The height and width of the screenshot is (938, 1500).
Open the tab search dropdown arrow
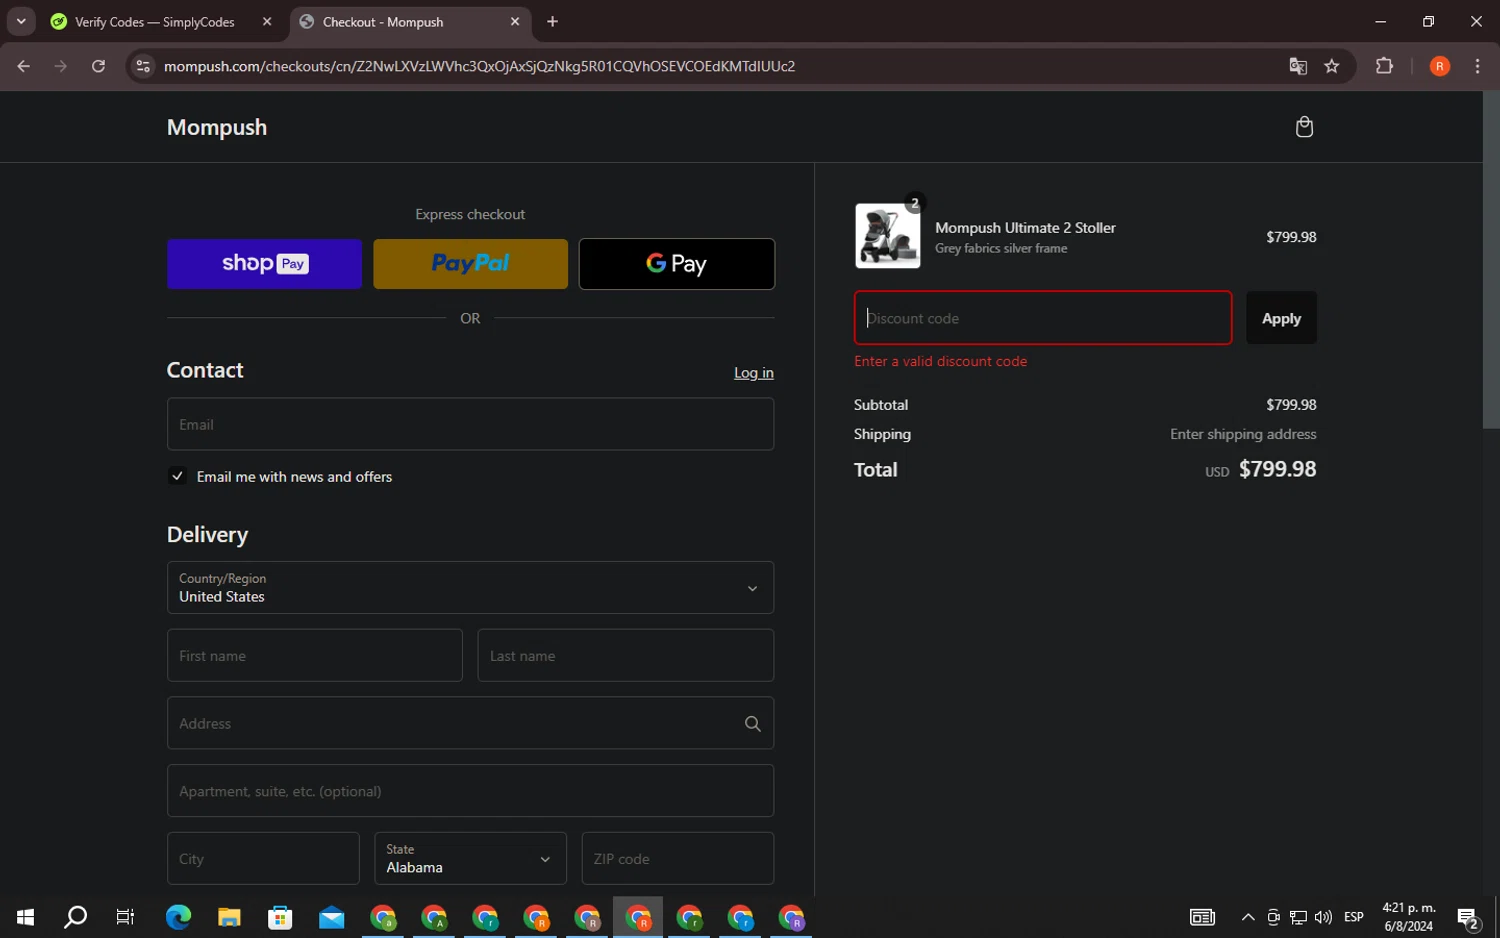[21, 21]
